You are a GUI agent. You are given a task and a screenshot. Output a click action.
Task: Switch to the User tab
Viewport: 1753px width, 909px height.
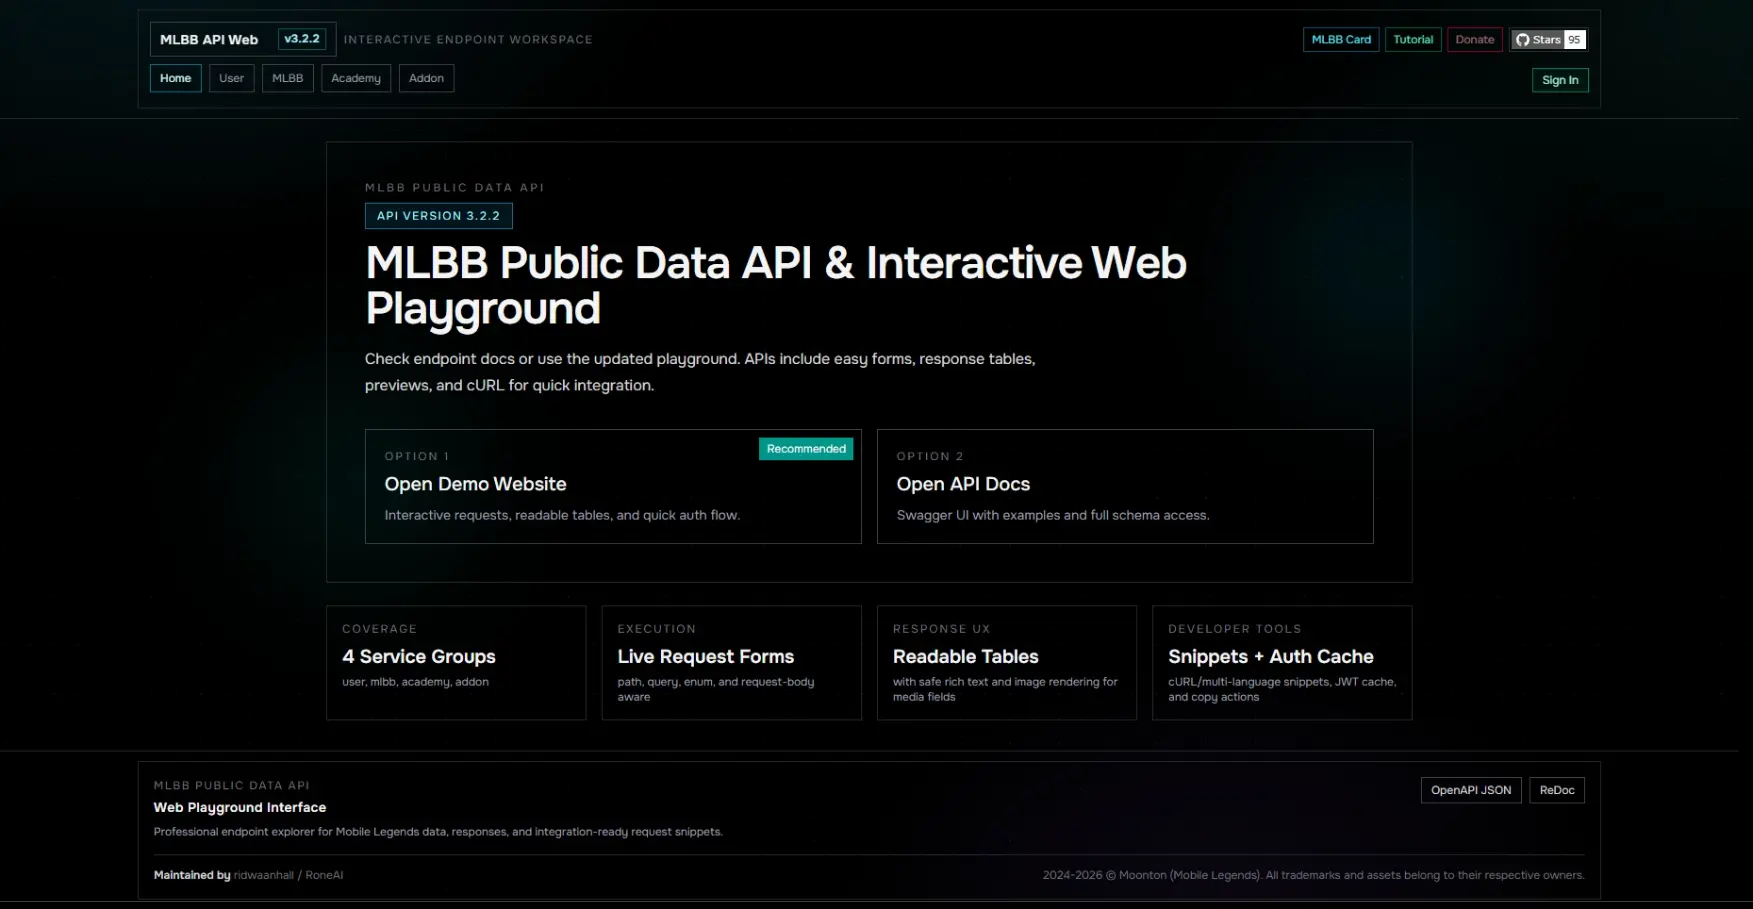coord(231,78)
